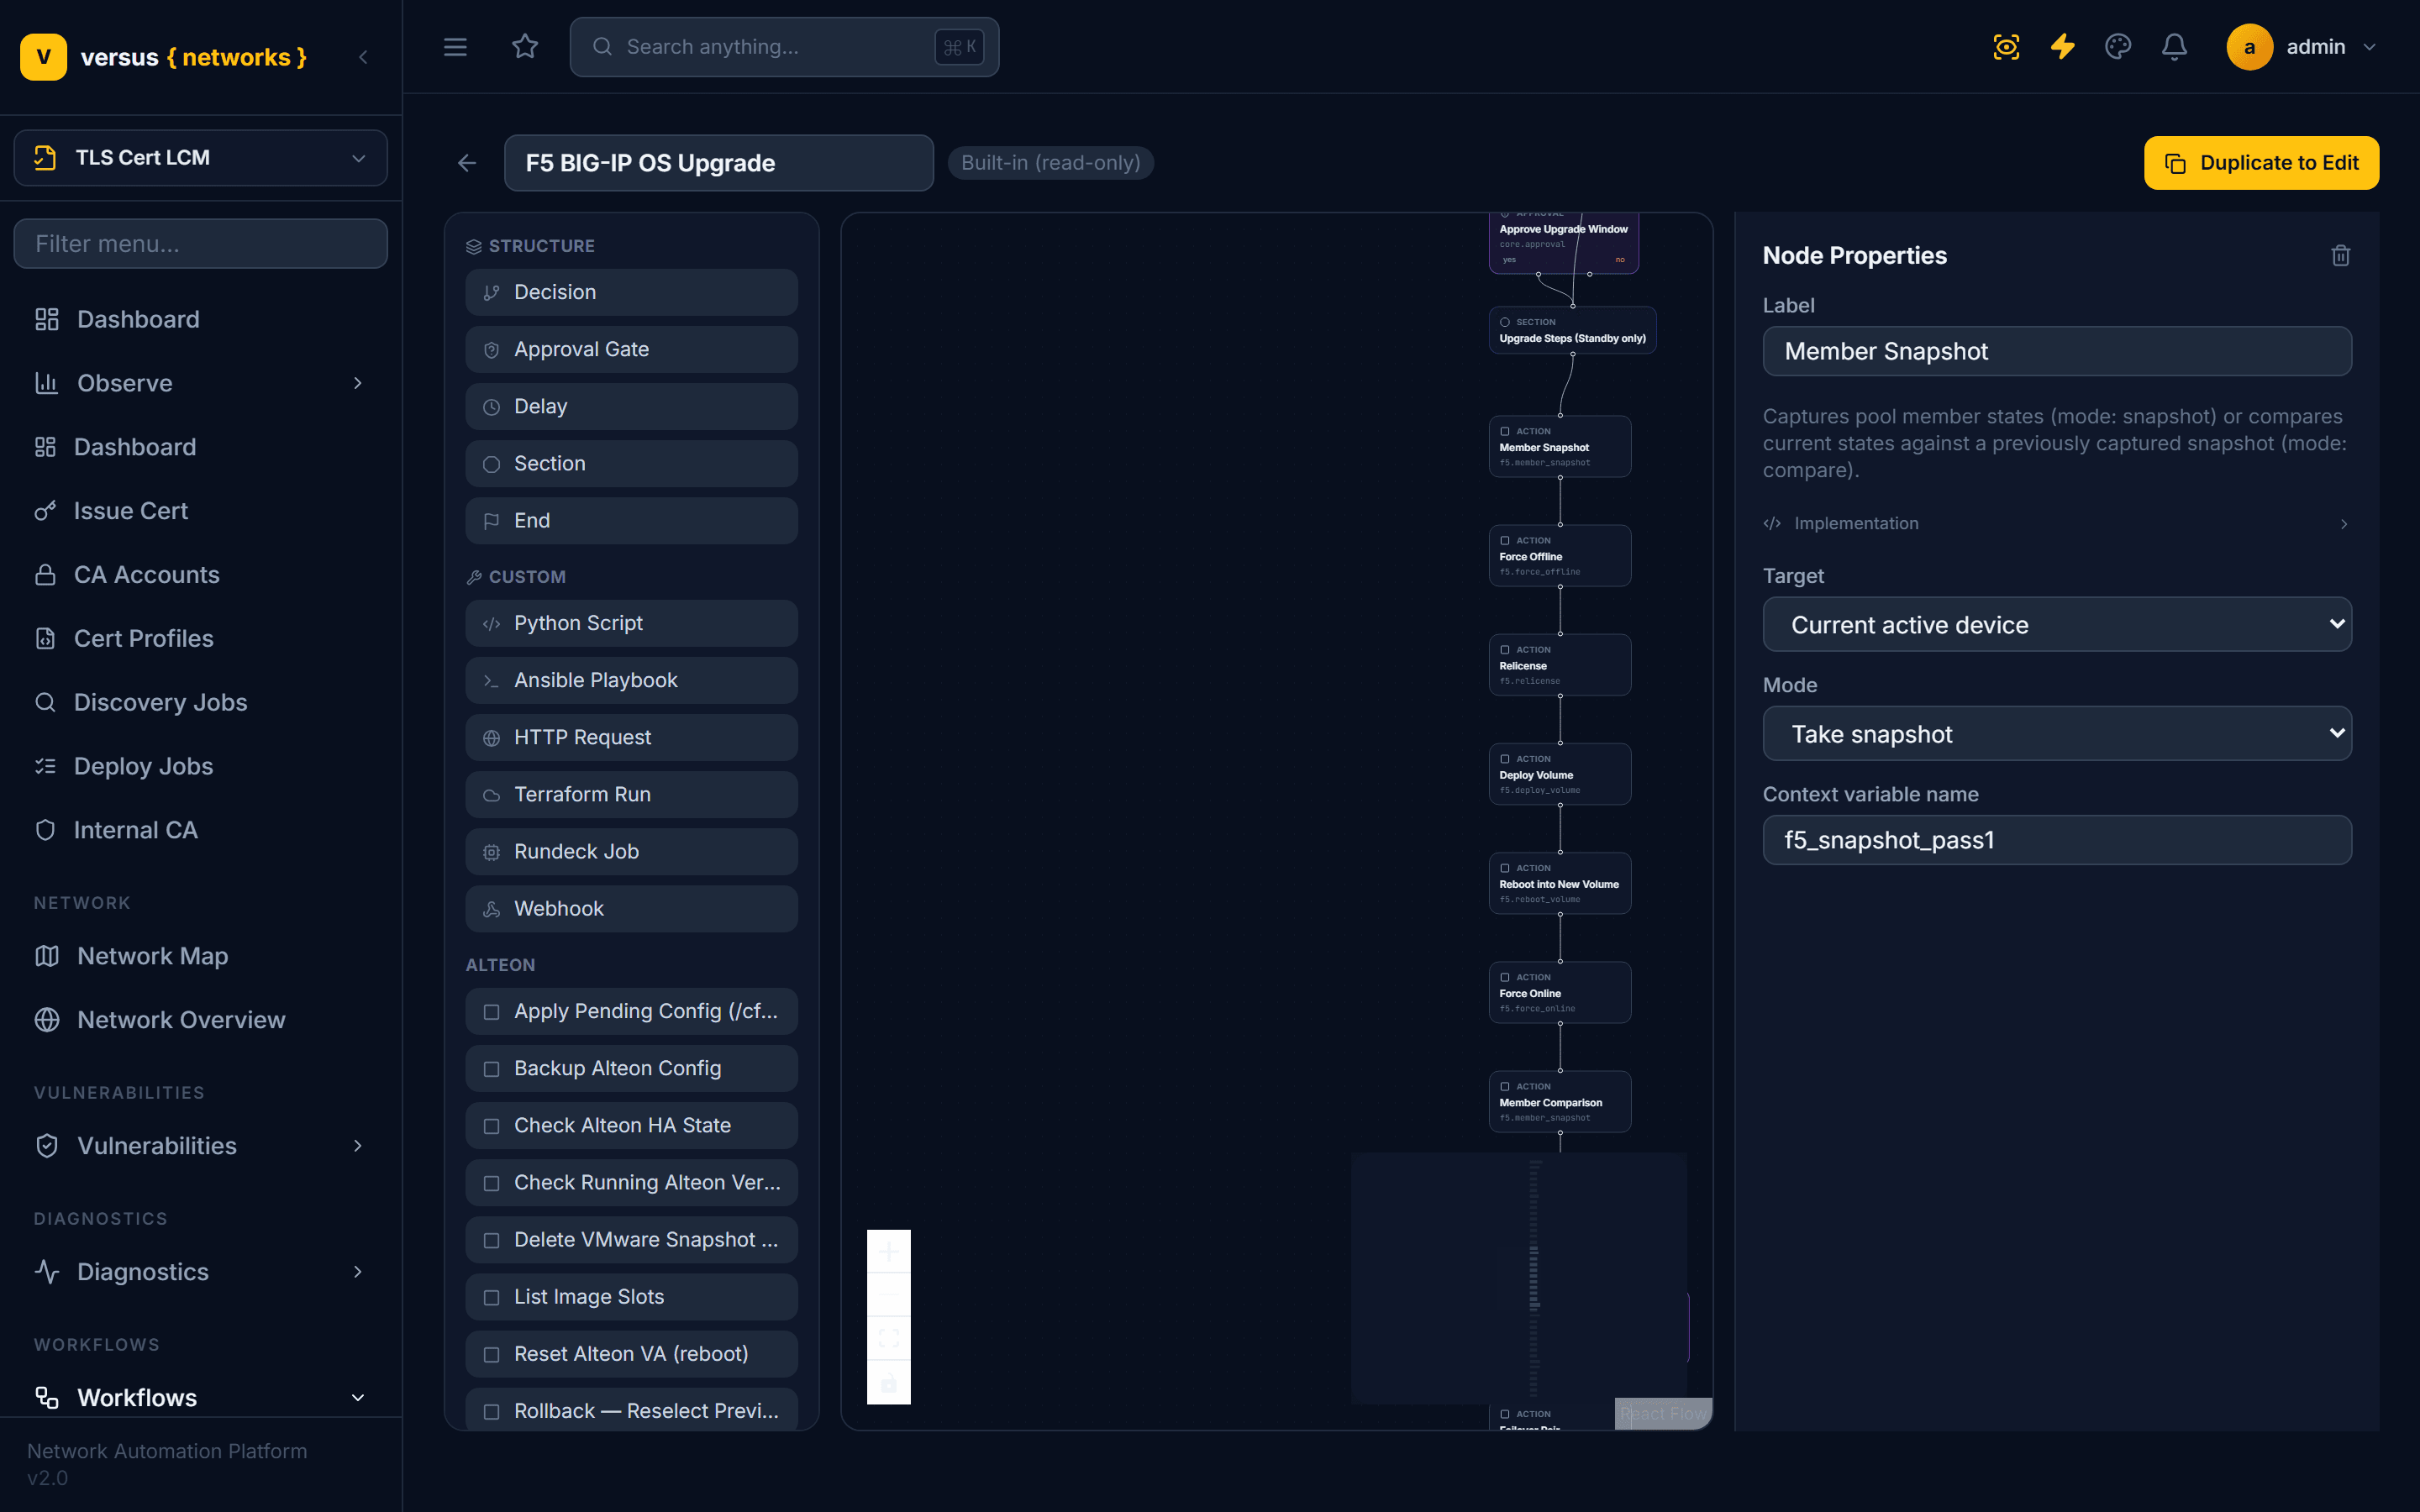Open the admin user menu
The height and width of the screenshot is (1512, 2420).
tap(2302, 47)
